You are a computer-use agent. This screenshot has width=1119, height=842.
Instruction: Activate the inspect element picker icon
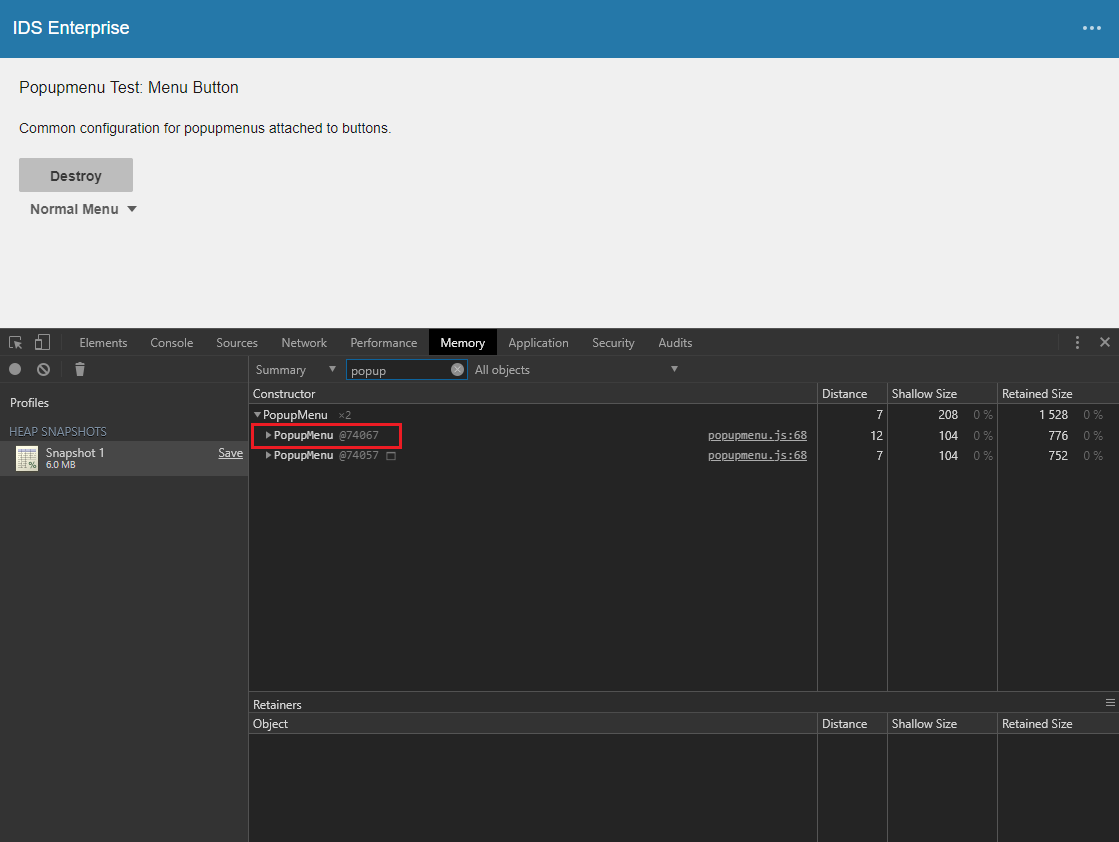15,343
